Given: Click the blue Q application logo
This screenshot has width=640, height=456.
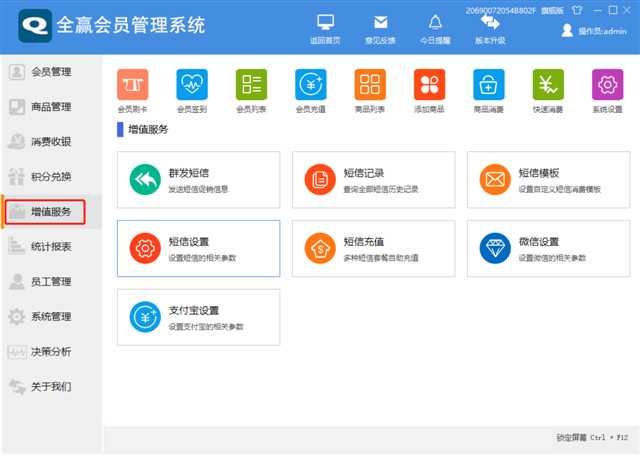Looking at the screenshot, I should coord(35,26).
